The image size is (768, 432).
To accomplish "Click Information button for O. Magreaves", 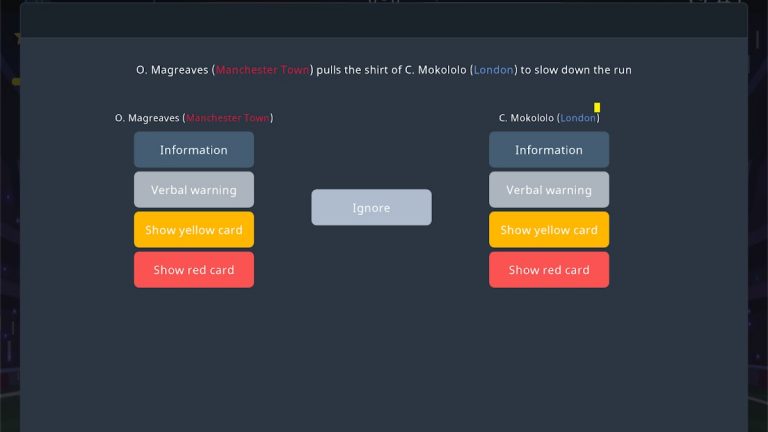I will [193, 150].
